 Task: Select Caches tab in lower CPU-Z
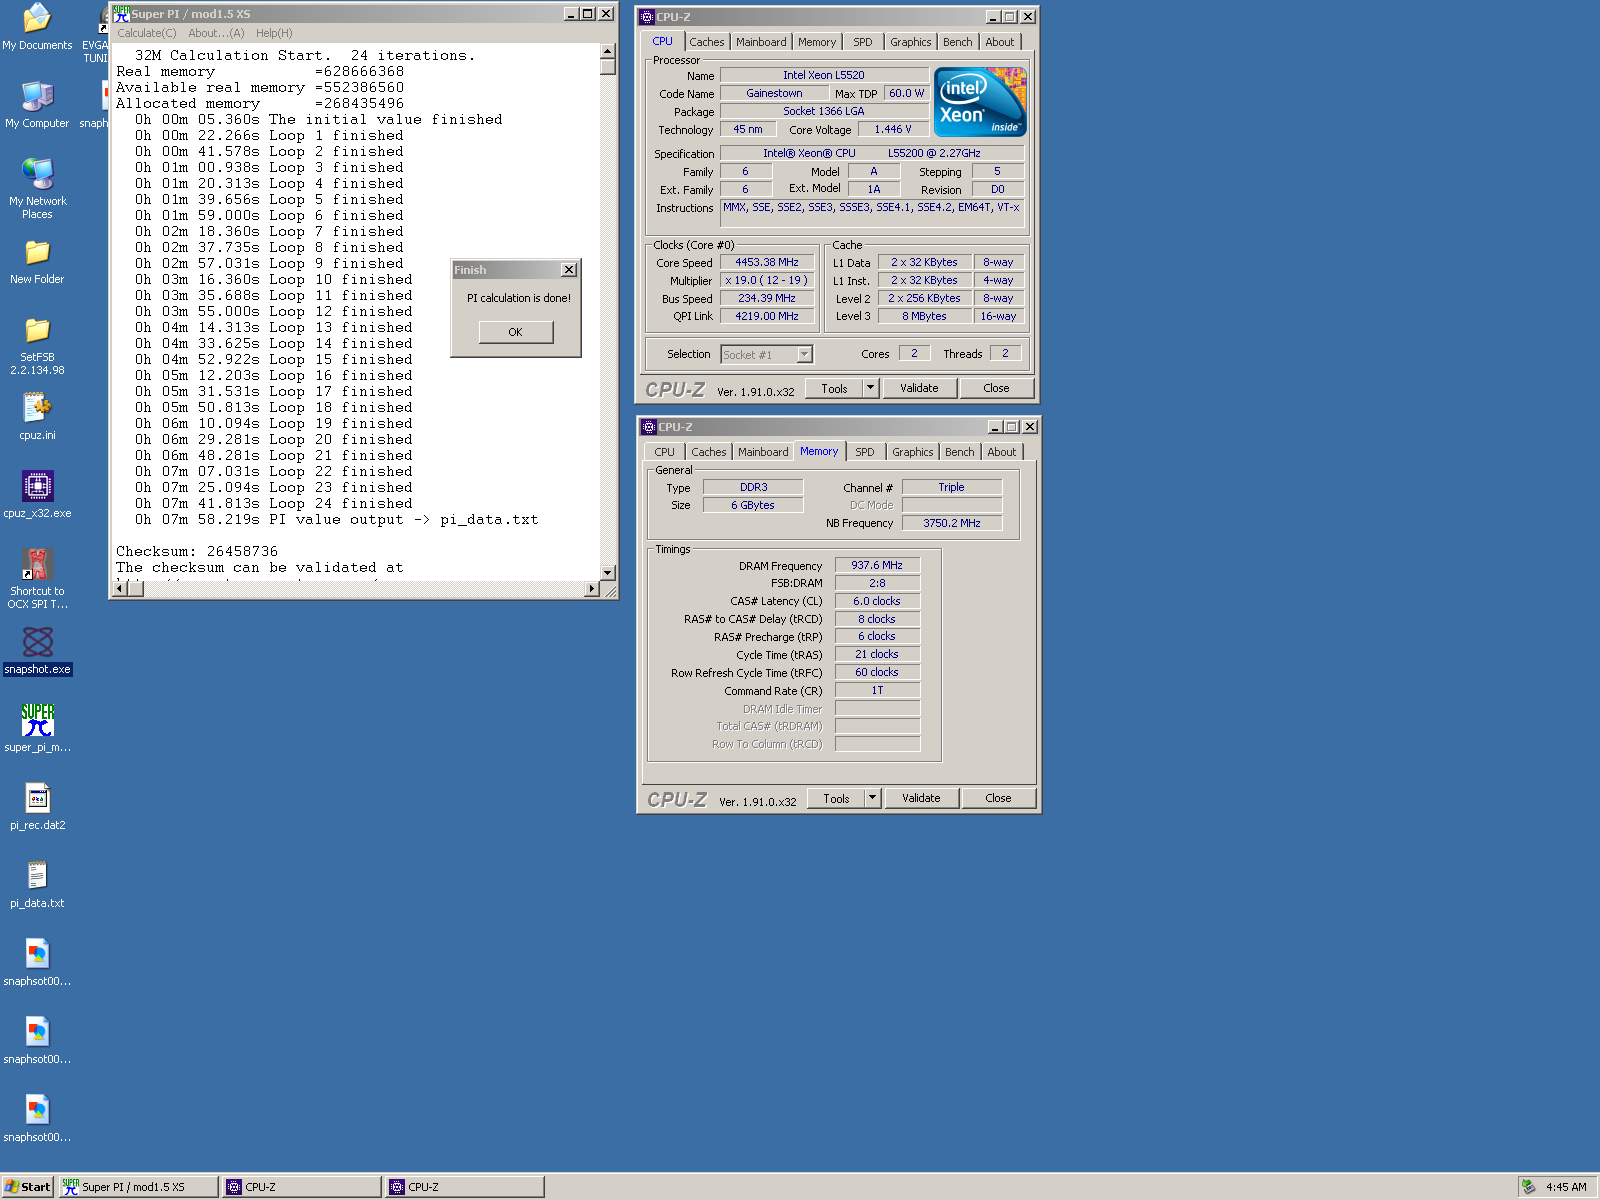coord(708,452)
